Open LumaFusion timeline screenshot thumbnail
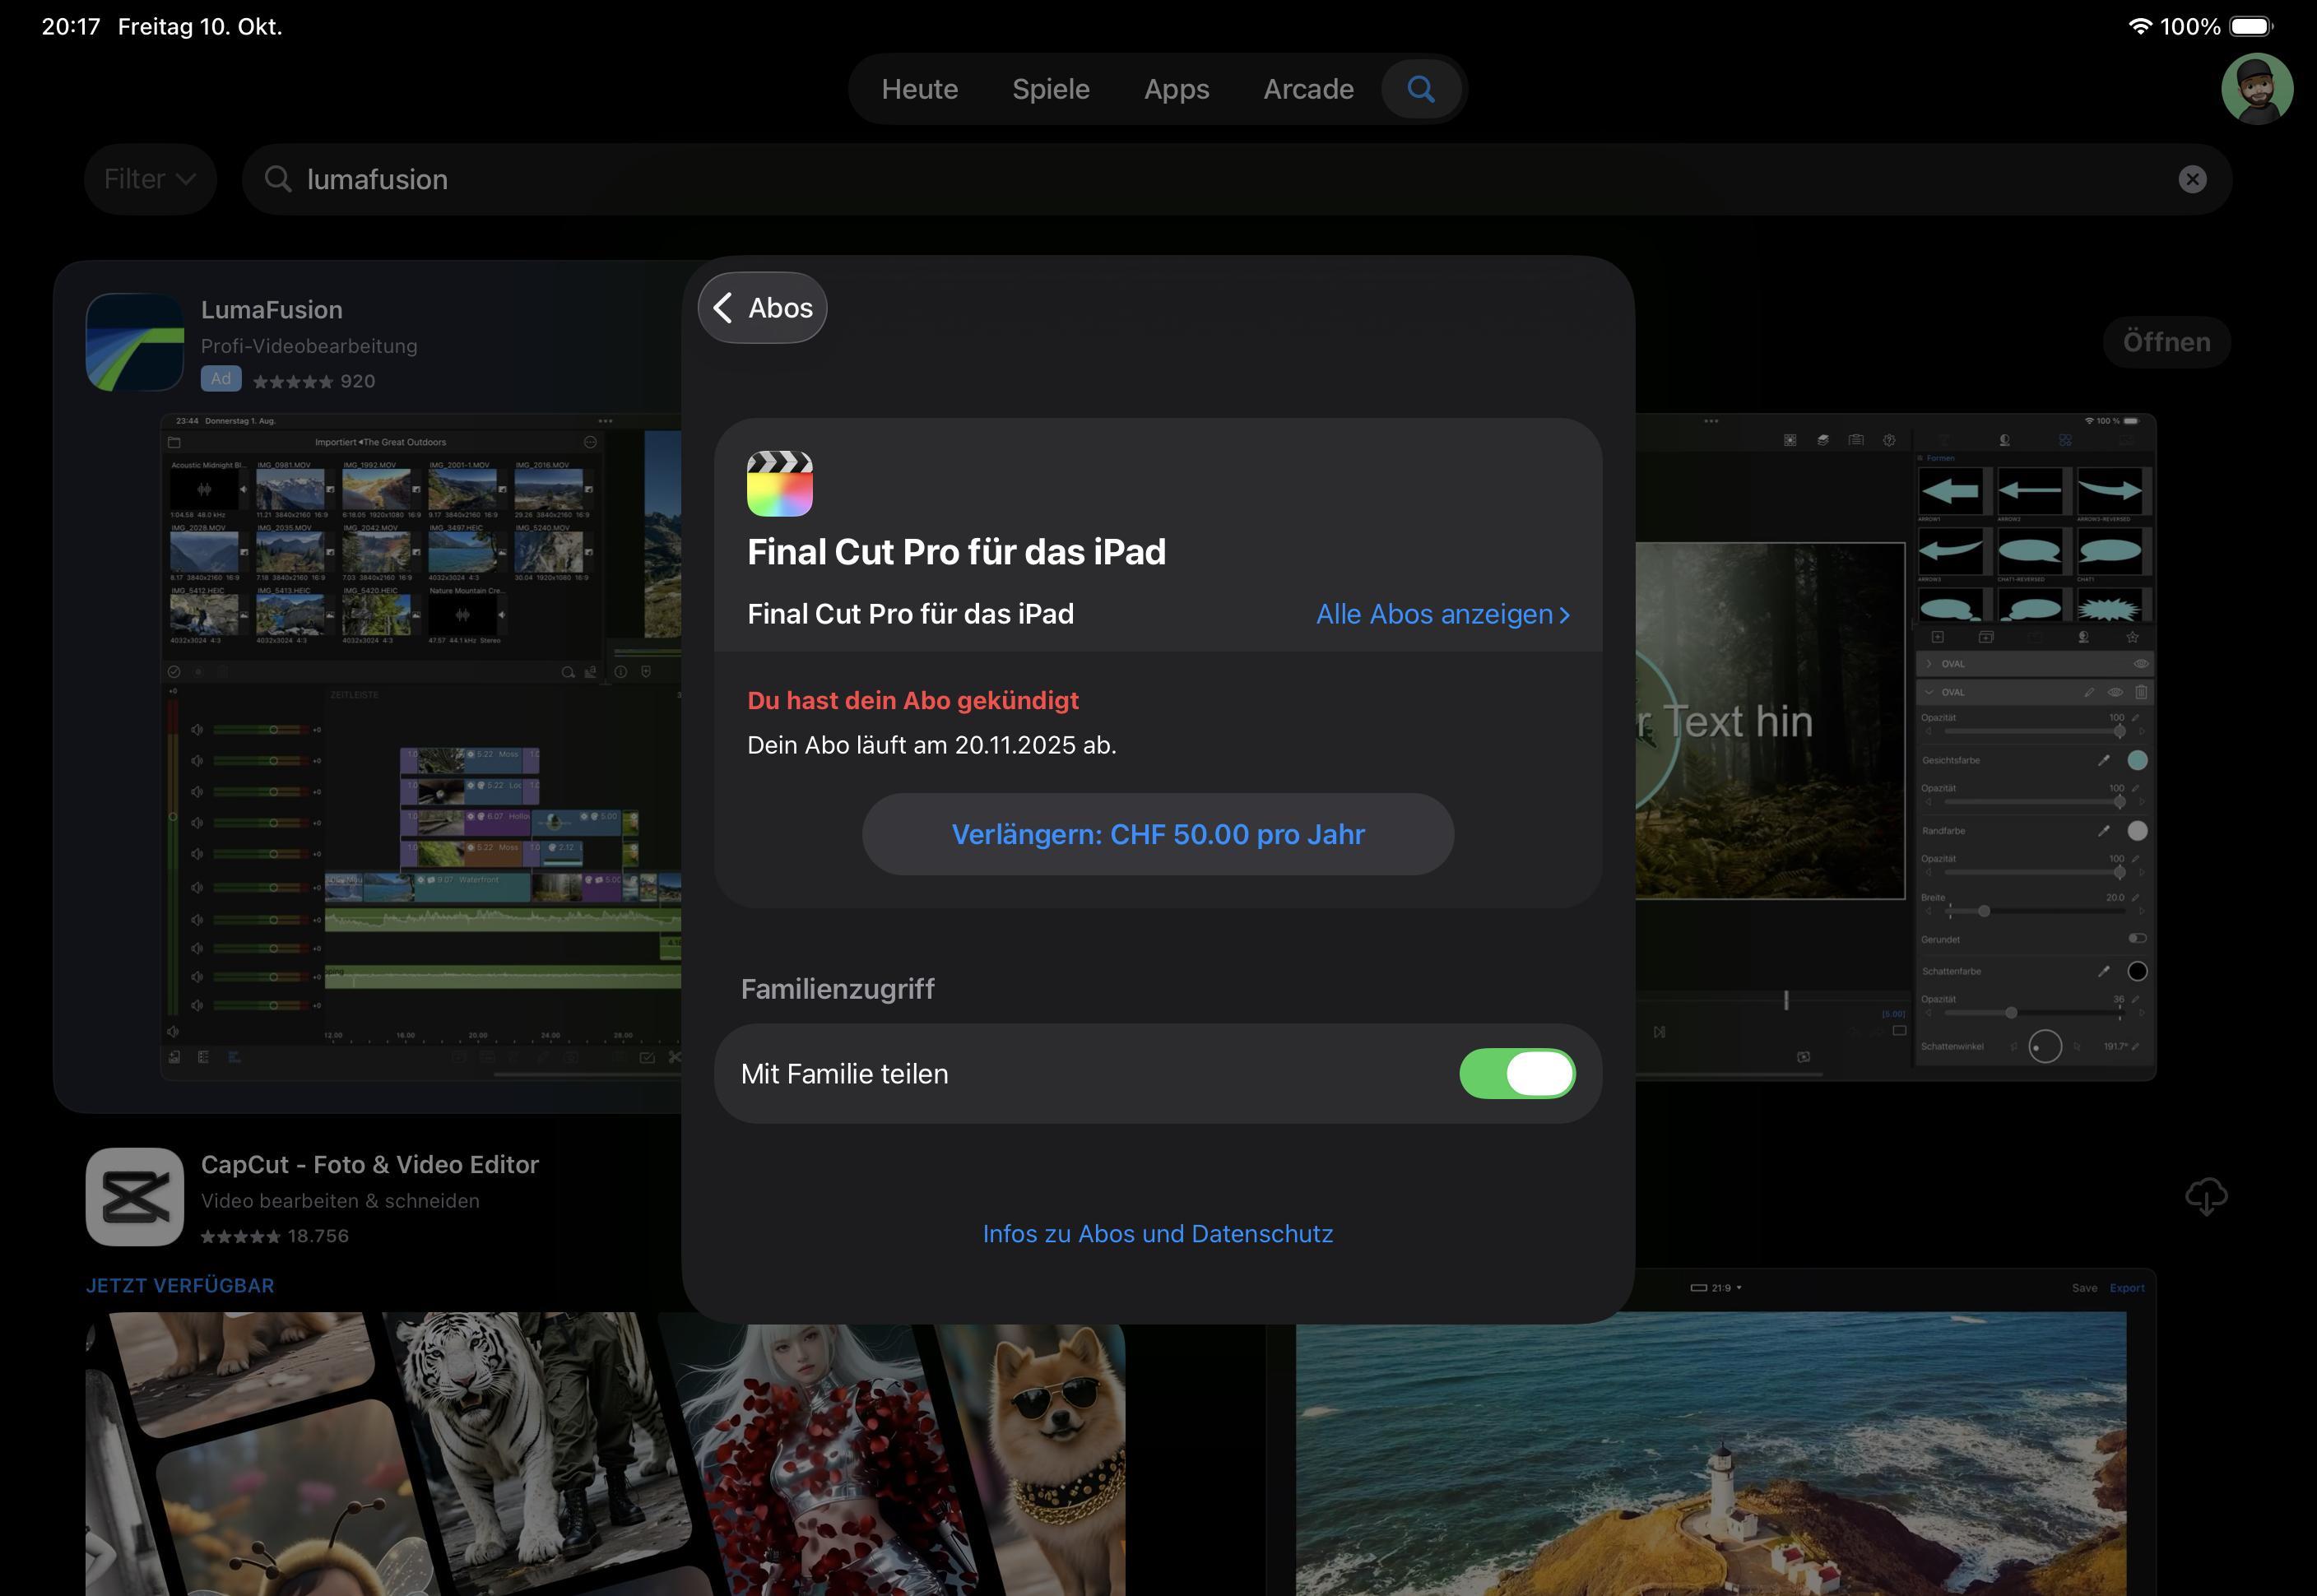The height and width of the screenshot is (1596, 2317). pos(420,745)
